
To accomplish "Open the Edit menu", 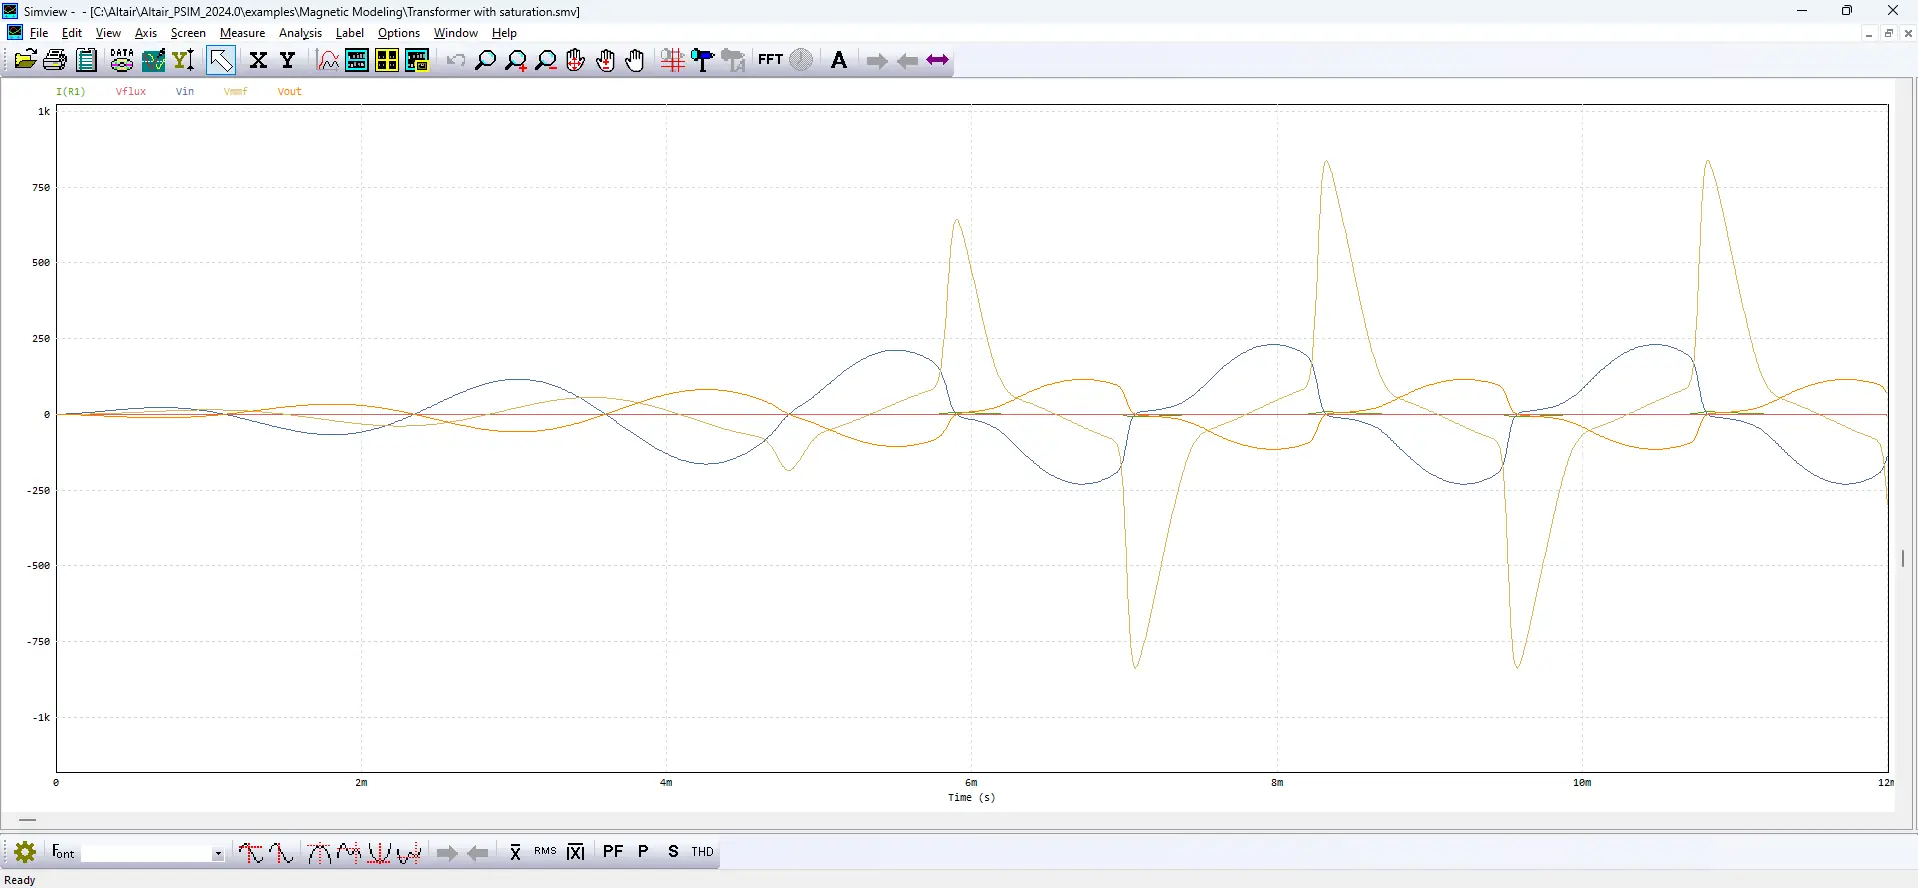I will coord(72,33).
